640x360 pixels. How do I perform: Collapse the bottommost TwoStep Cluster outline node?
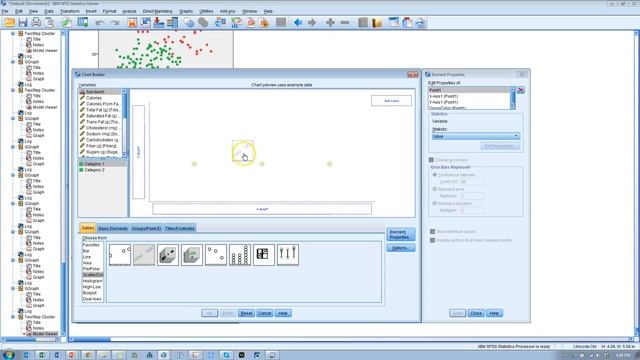click(x=13, y=317)
